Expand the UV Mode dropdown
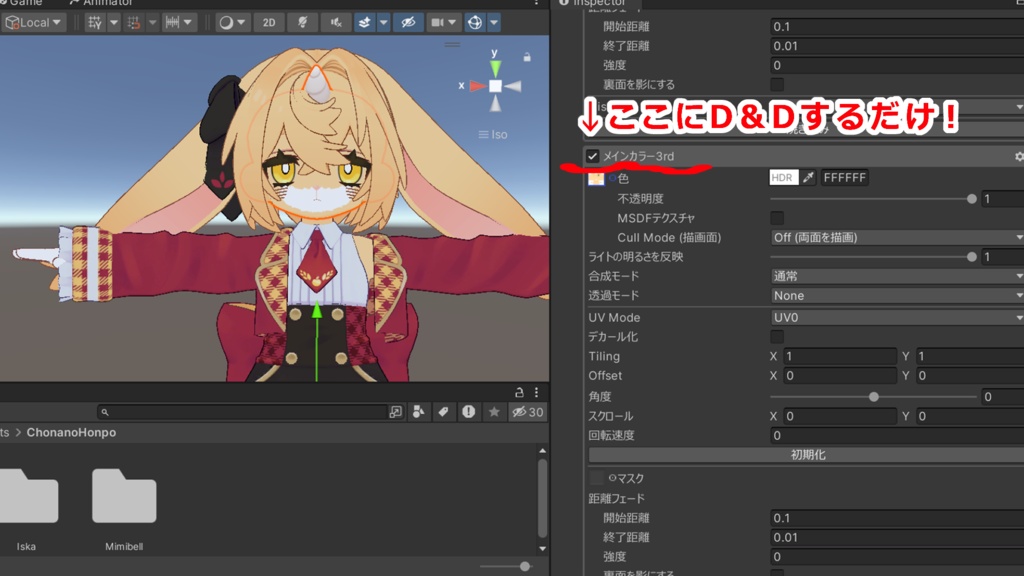1024x576 pixels. coord(897,317)
